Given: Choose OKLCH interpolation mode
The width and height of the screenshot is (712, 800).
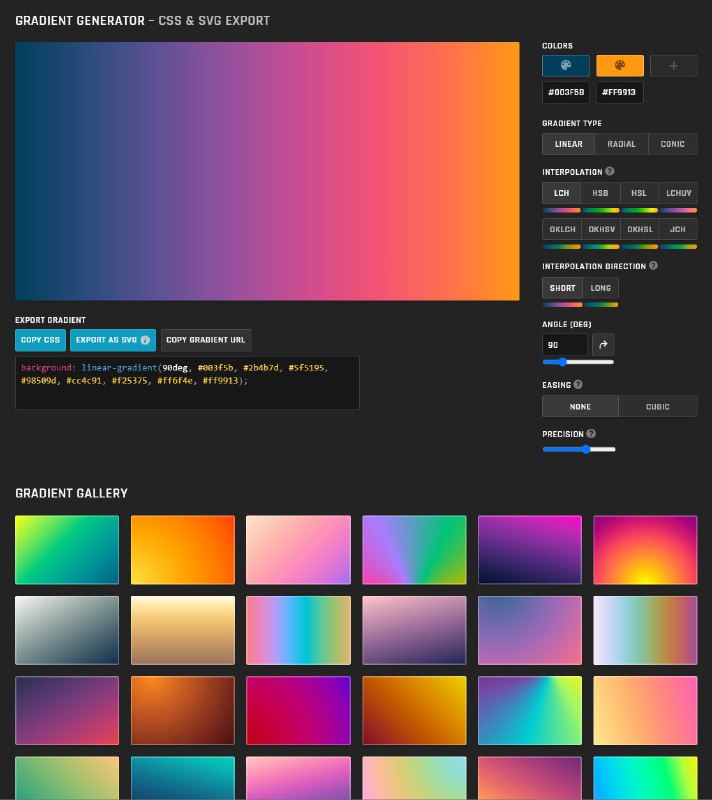Looking at the screenshot, I should pyautogui.click(x=562, y=229).
